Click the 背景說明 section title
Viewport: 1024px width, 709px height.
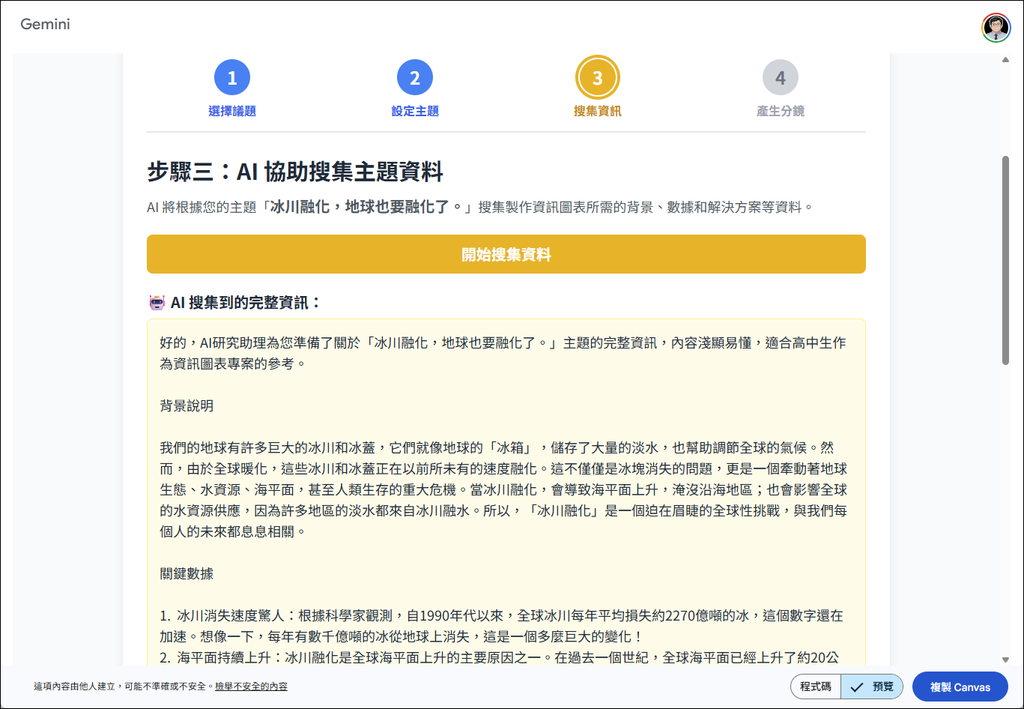pos(187,406)
